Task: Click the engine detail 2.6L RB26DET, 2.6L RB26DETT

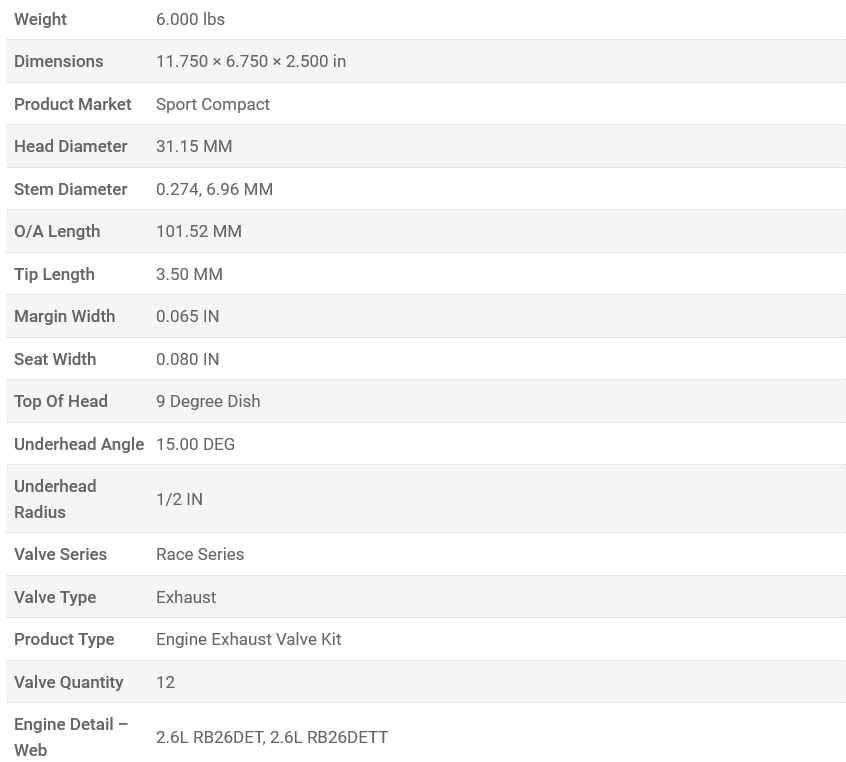Action: tap(272, 737)
